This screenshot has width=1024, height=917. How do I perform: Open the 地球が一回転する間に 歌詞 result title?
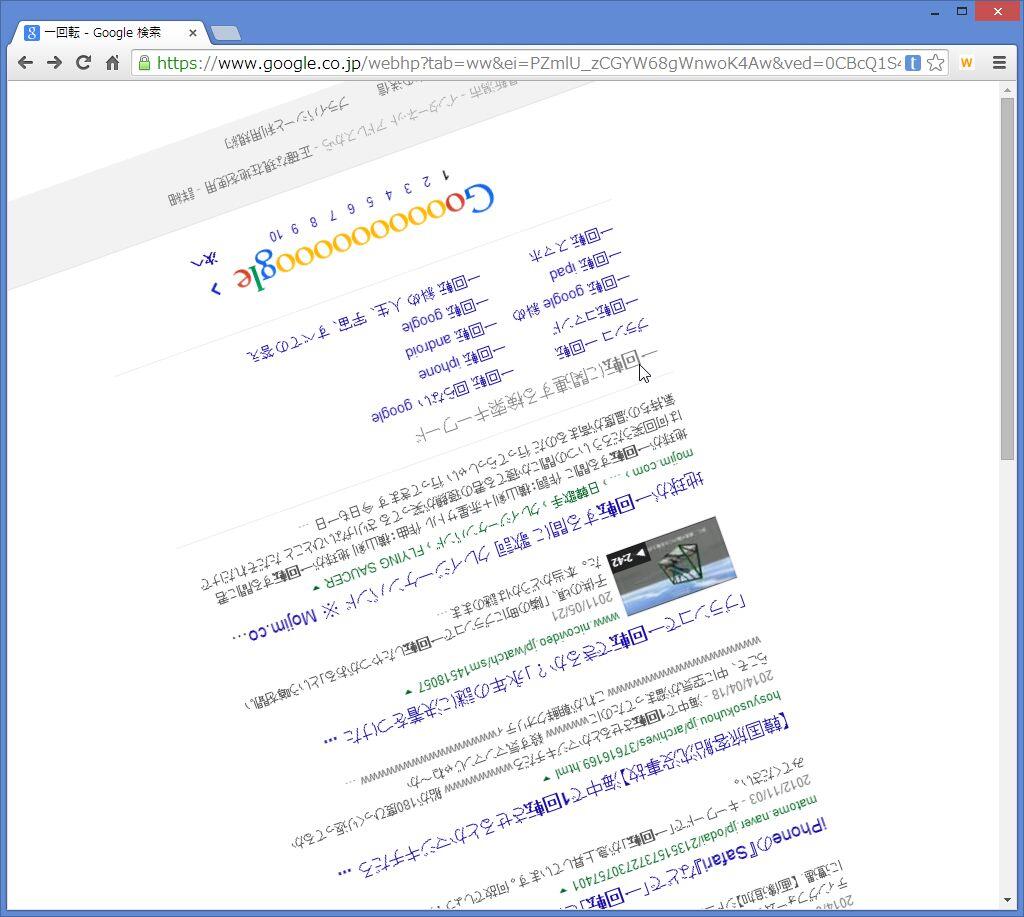[469, 556]
